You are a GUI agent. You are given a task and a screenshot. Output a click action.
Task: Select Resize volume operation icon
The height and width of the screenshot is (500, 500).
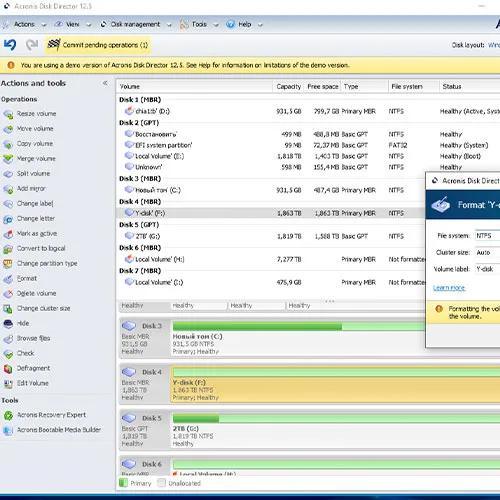(x=8, y=114)
